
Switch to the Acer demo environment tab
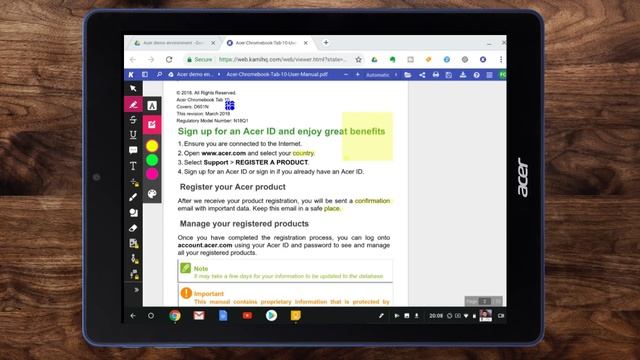(x=173, y=43)
